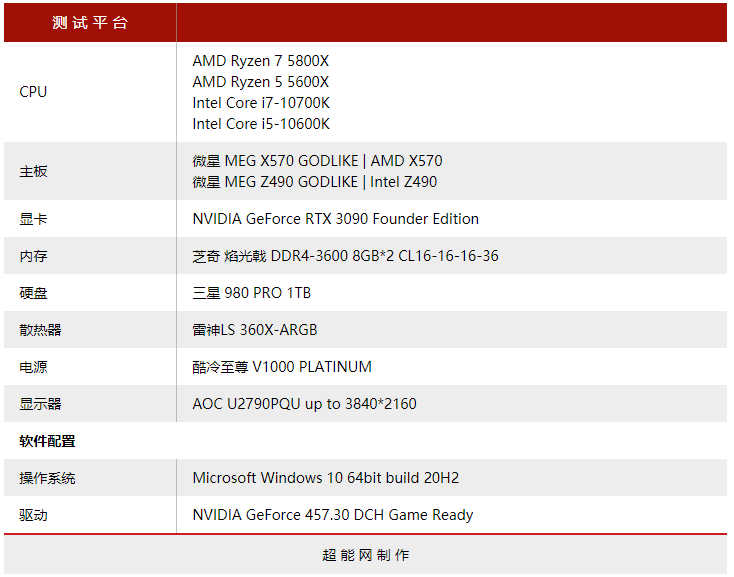The image size is (734, 577).
Task: Select the 驱动 row label
Action: pyautogui.click(x=33, y=515)
